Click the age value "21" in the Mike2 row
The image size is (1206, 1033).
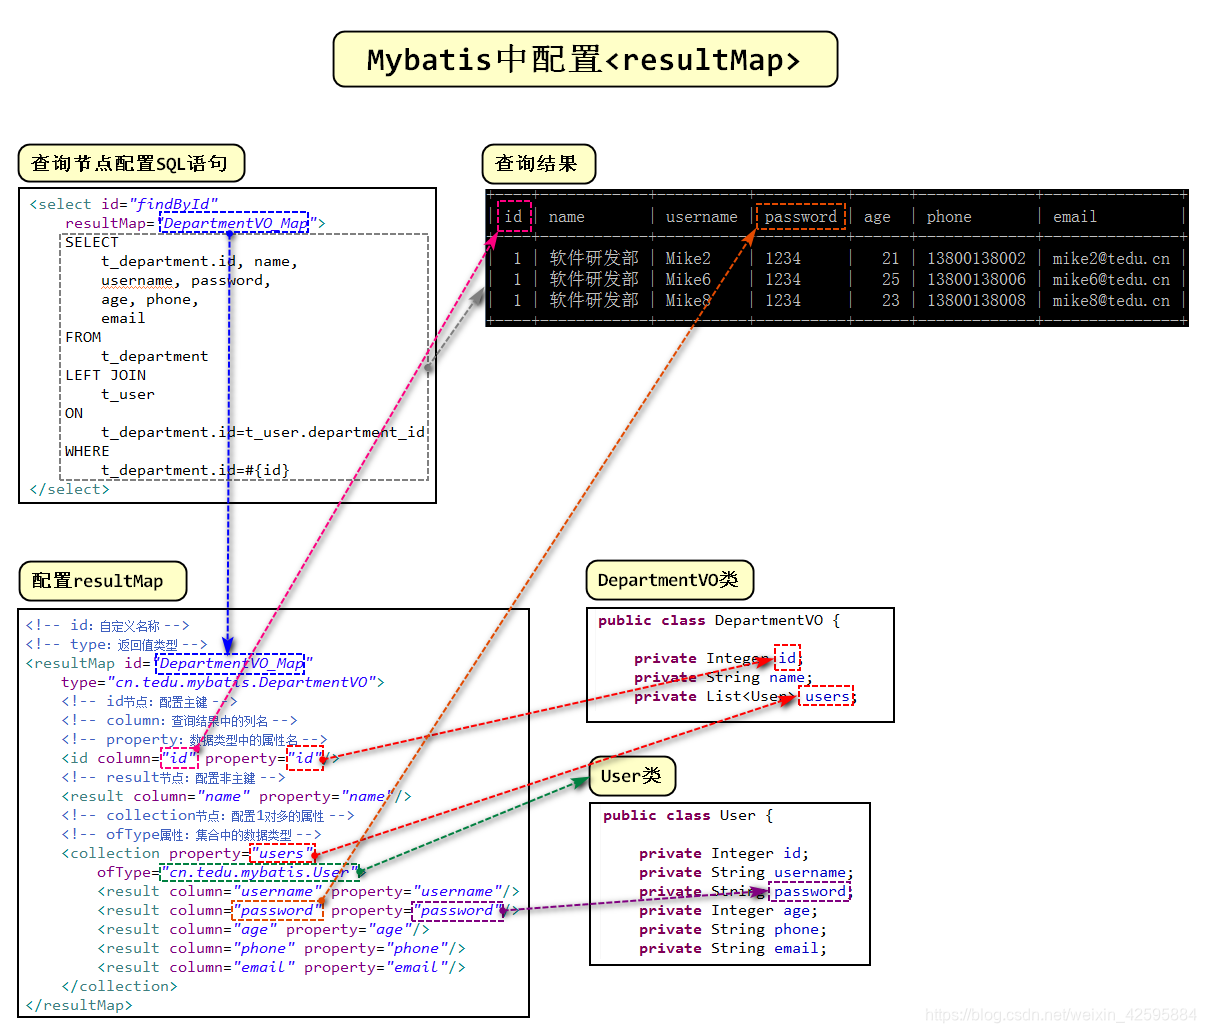pos(890,258)
